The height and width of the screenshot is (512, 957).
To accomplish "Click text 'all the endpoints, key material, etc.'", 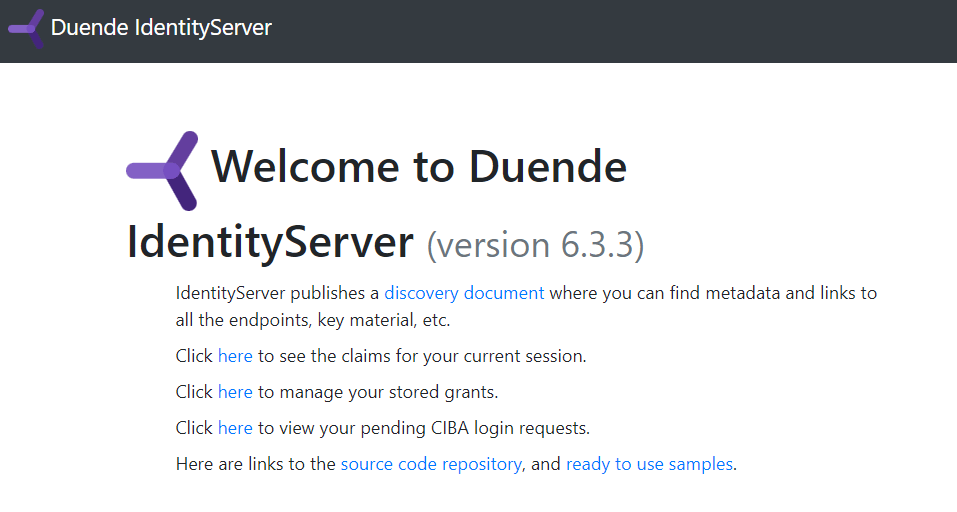I will tap(312, 320).
